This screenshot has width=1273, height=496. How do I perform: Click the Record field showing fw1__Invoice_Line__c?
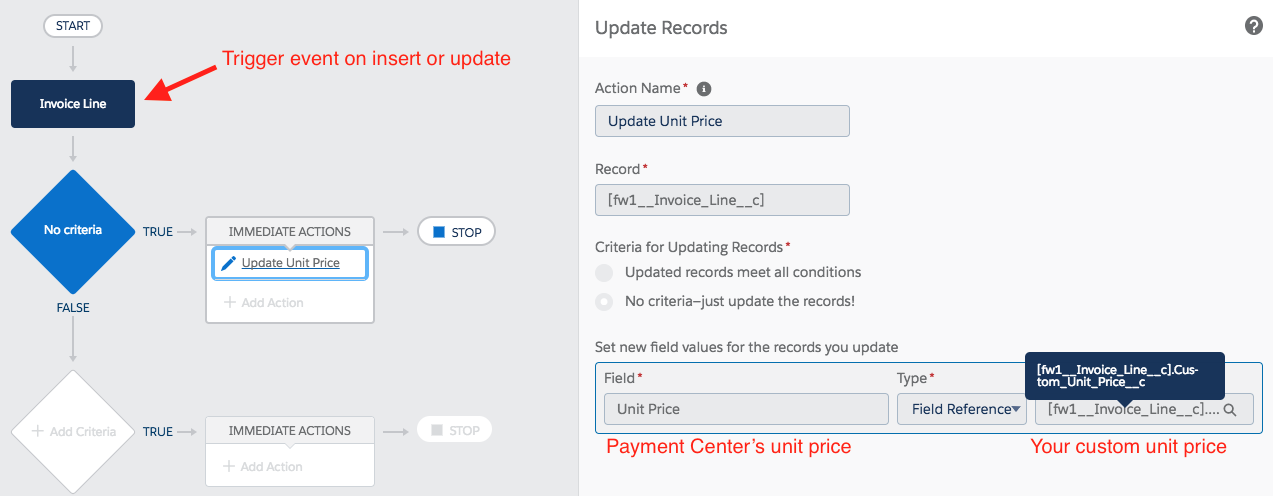[x=721, y=200]
